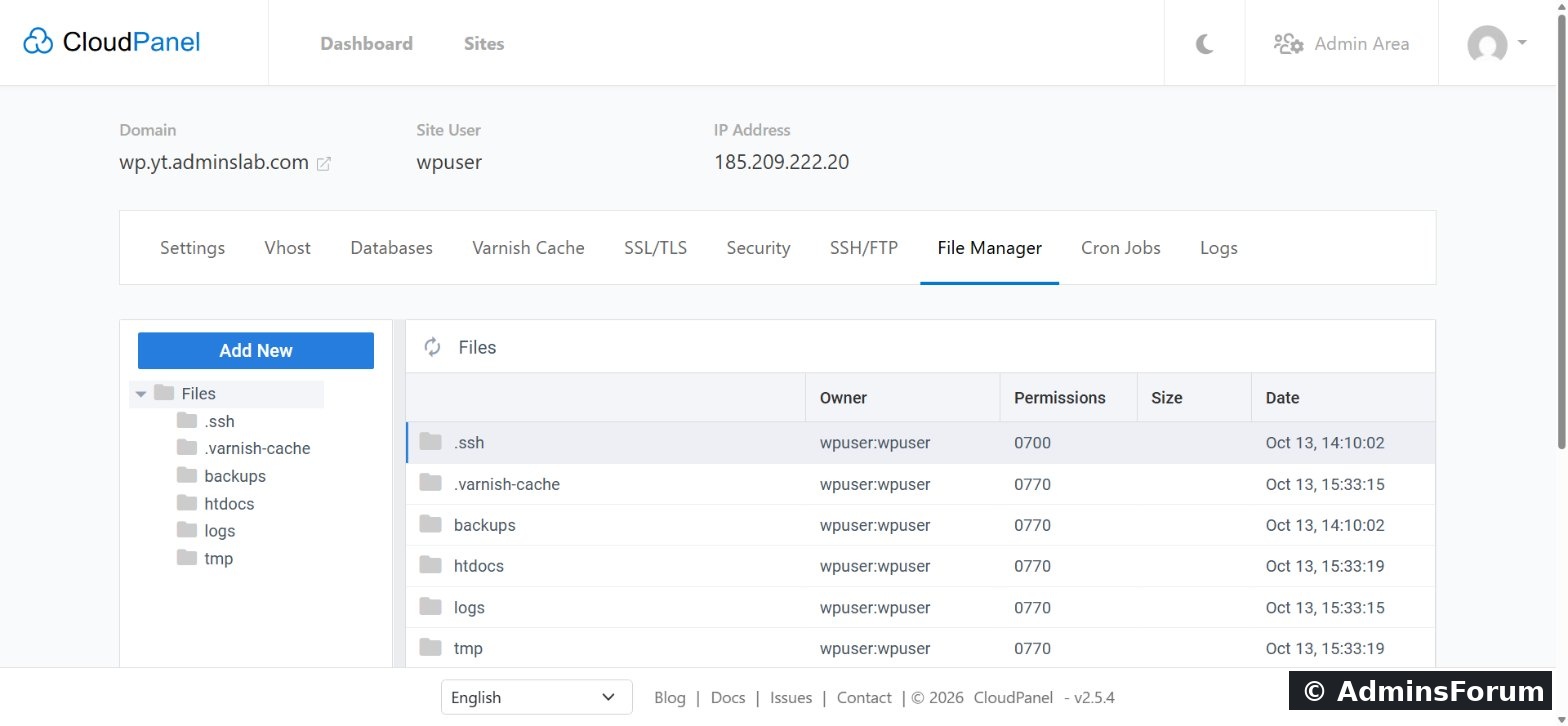1568x726 pixels.
Task: Open Admin Area users-gear icon
Action: click(1288, 44)
